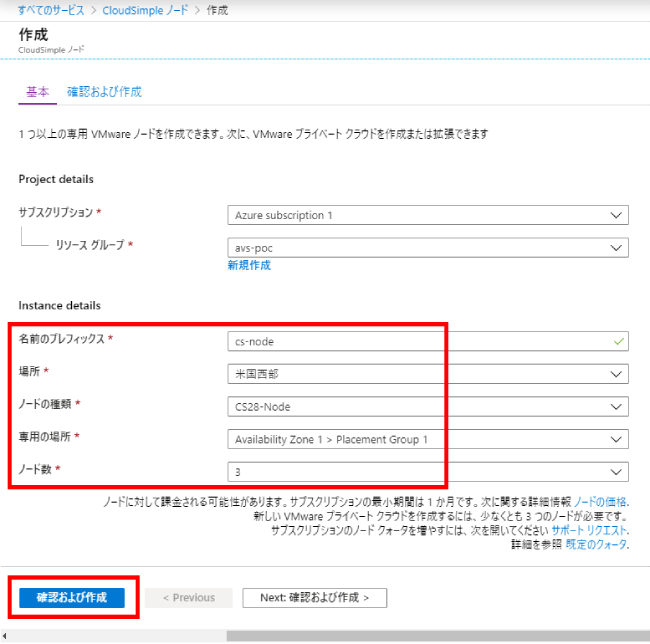Click the サブスクリプション label
The image size is (650, 644).
[x=56, y=212]
